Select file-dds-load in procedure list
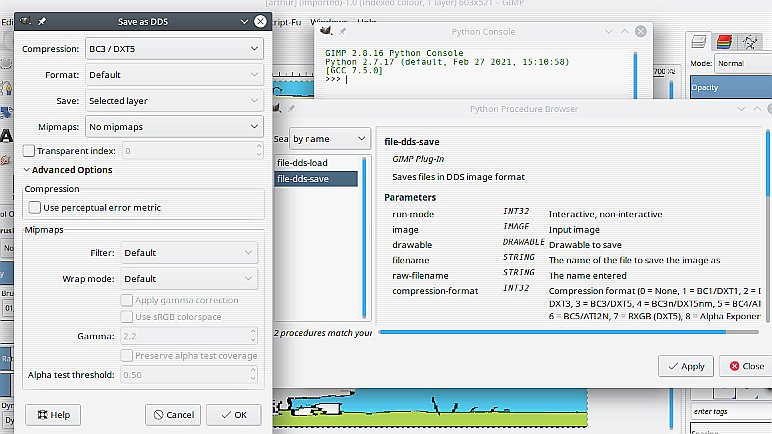The height and width of the screenshot is (434, 772). 304,162
